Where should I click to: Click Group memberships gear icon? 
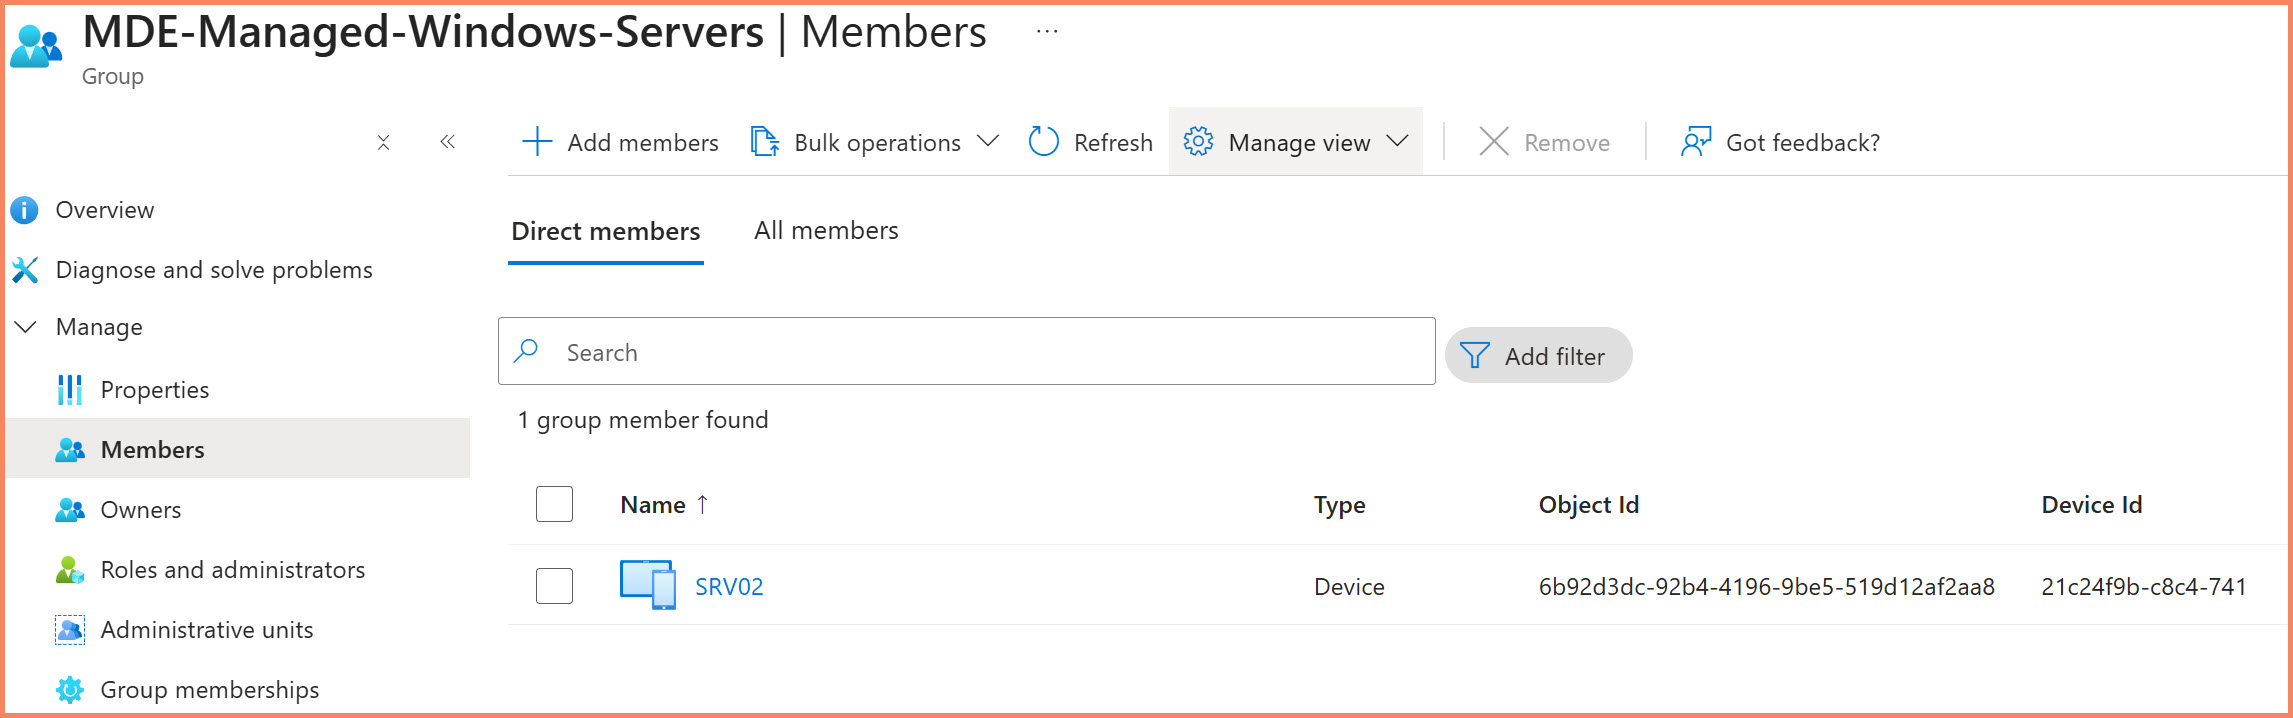coord(69,690)
